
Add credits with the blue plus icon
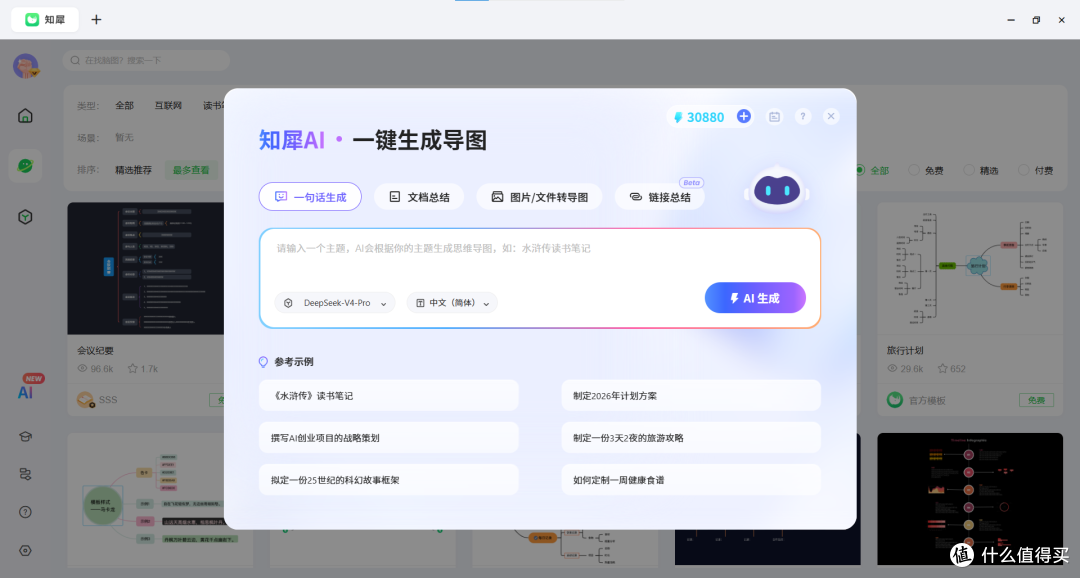click(743, 116)
